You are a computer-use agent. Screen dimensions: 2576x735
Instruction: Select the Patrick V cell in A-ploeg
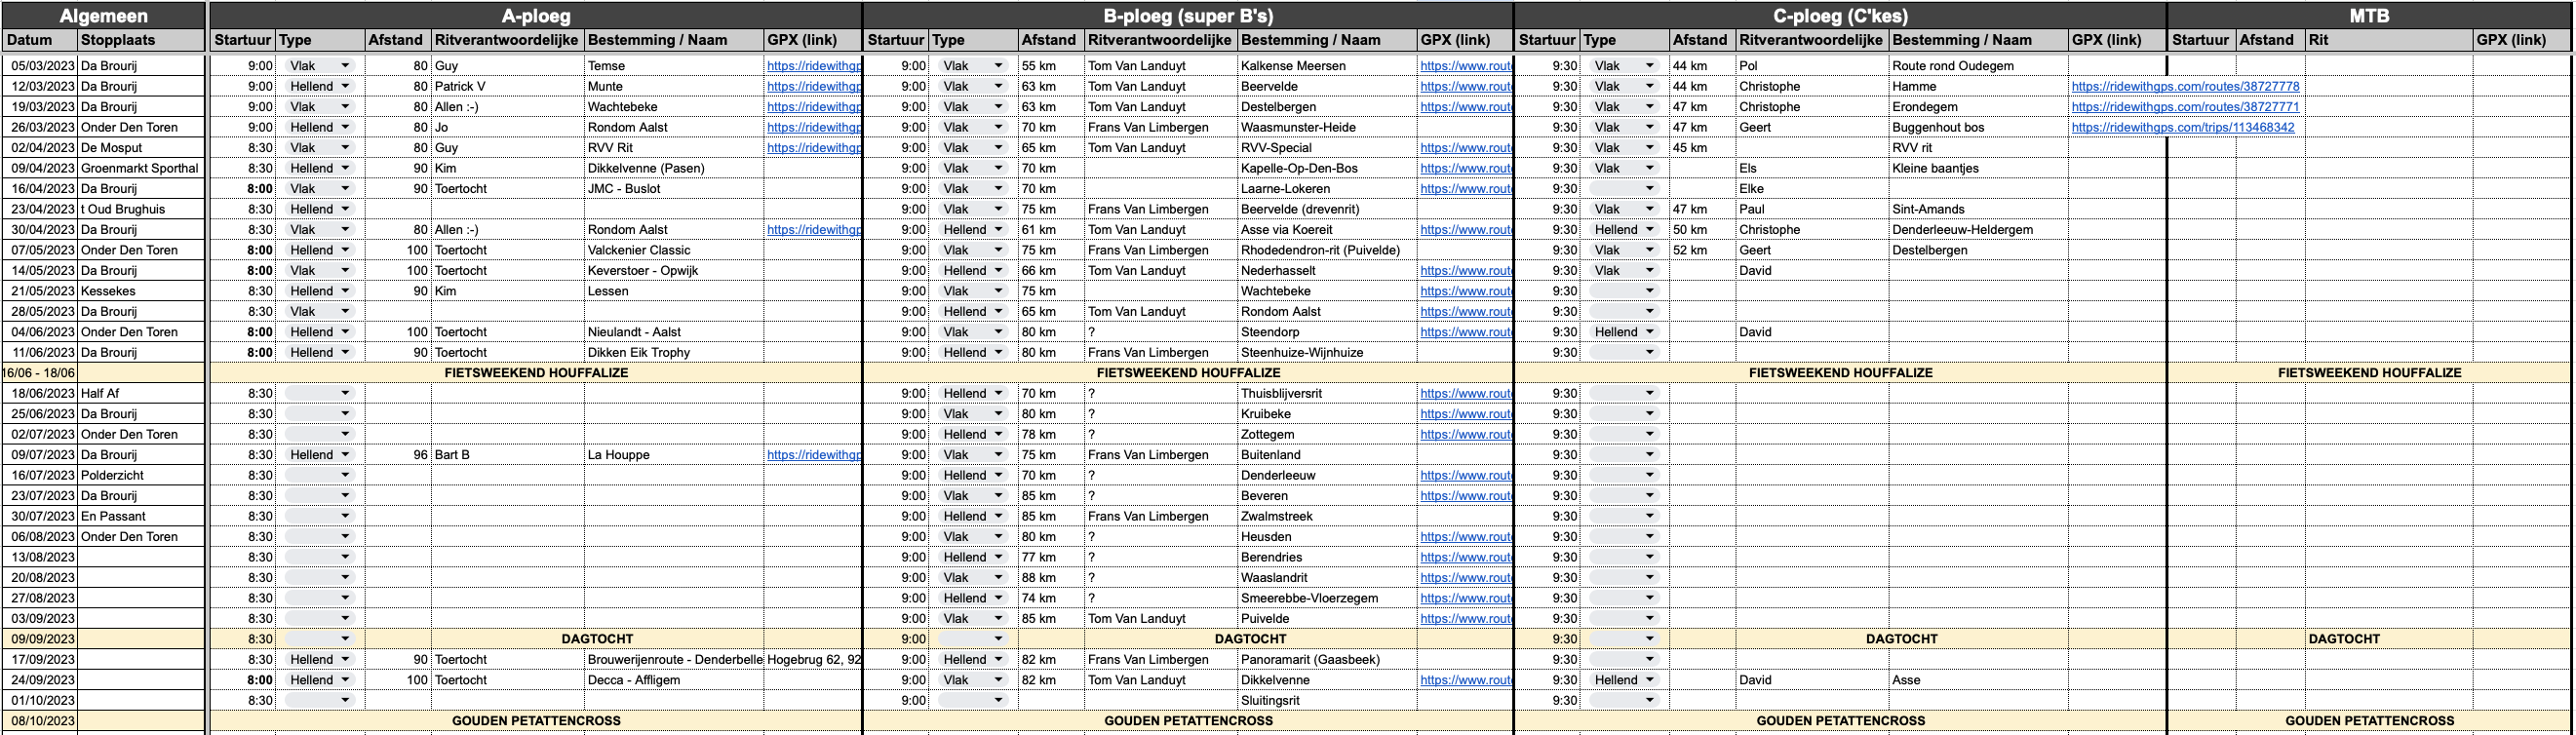(508, 86)
